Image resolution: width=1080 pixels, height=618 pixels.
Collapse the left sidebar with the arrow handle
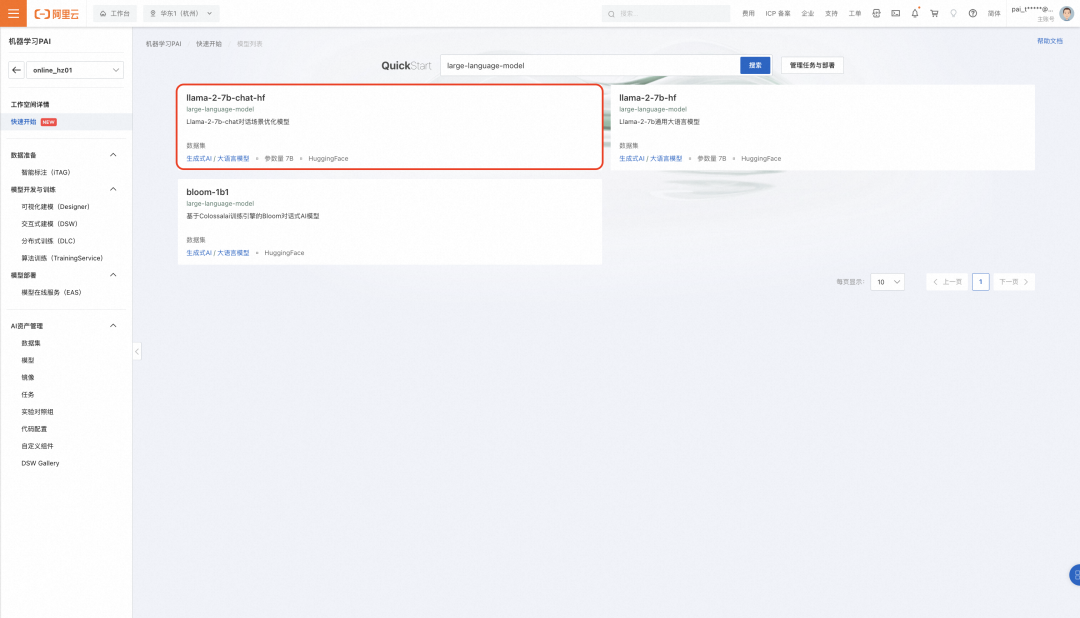click(x=137, y=351)
